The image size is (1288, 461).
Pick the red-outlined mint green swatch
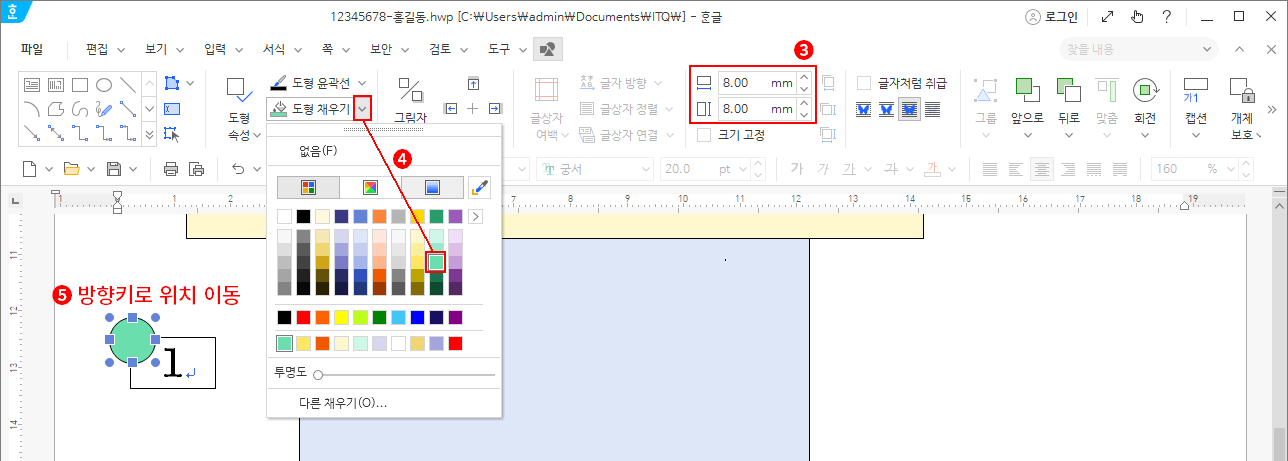coord(436,262)
